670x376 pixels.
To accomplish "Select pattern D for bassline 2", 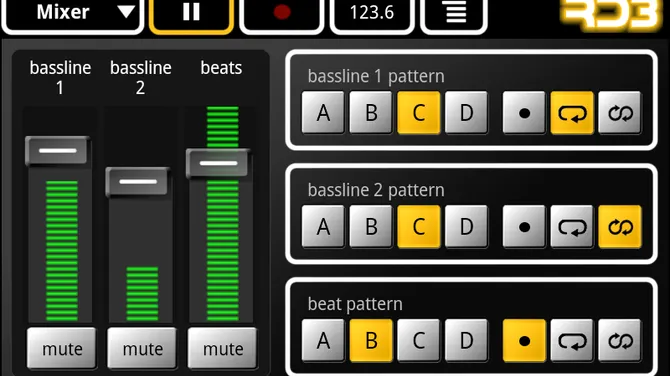I will [x=466, y=227].
